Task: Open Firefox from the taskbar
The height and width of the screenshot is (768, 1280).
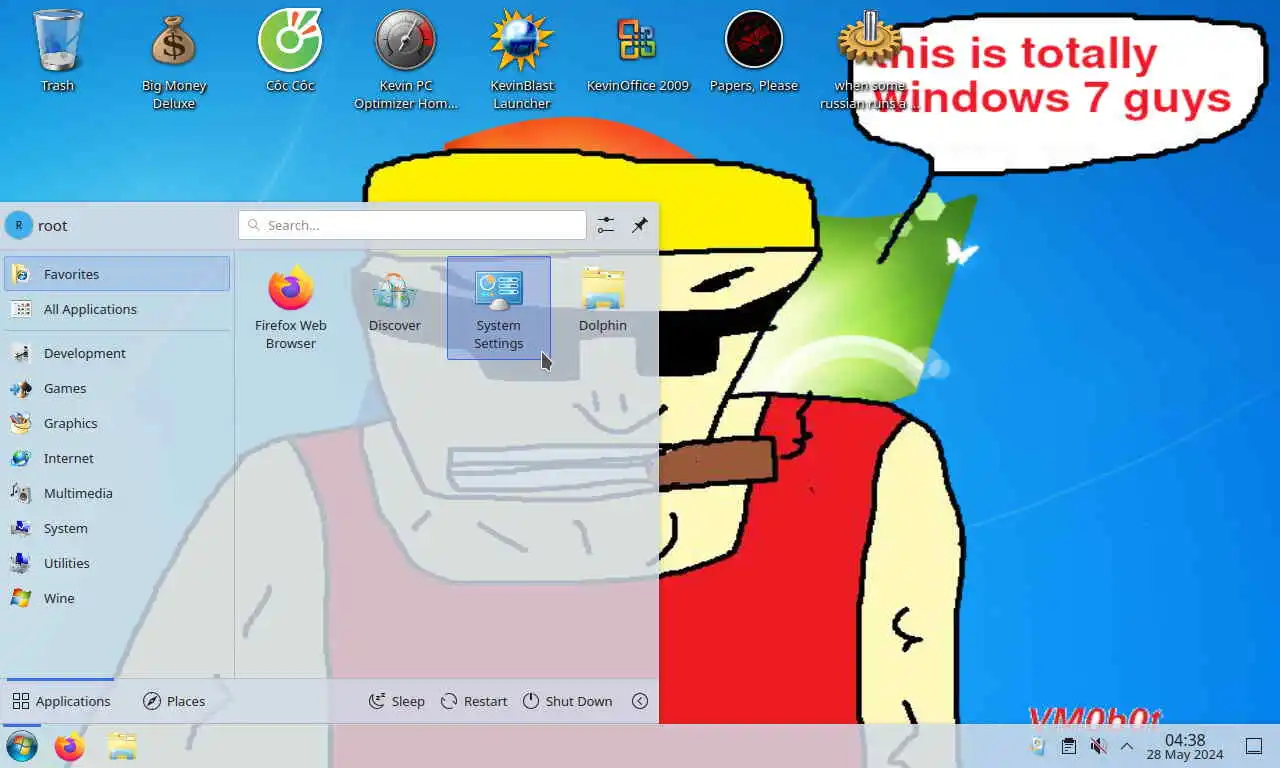Action: (x=70, y=746)
